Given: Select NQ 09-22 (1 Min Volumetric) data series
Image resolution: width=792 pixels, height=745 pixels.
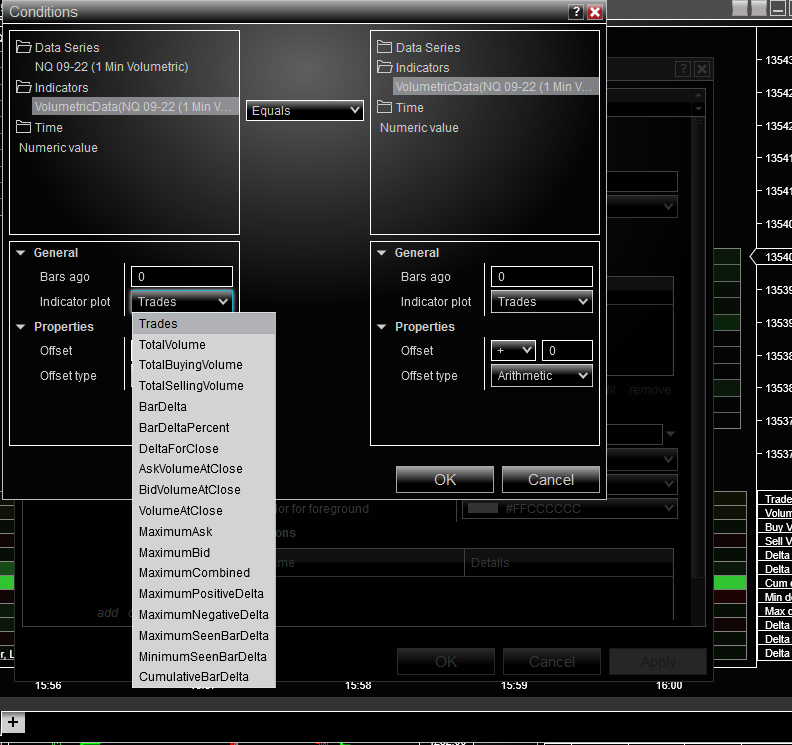Looking at the screenshot, I should [x=111, y=67].
